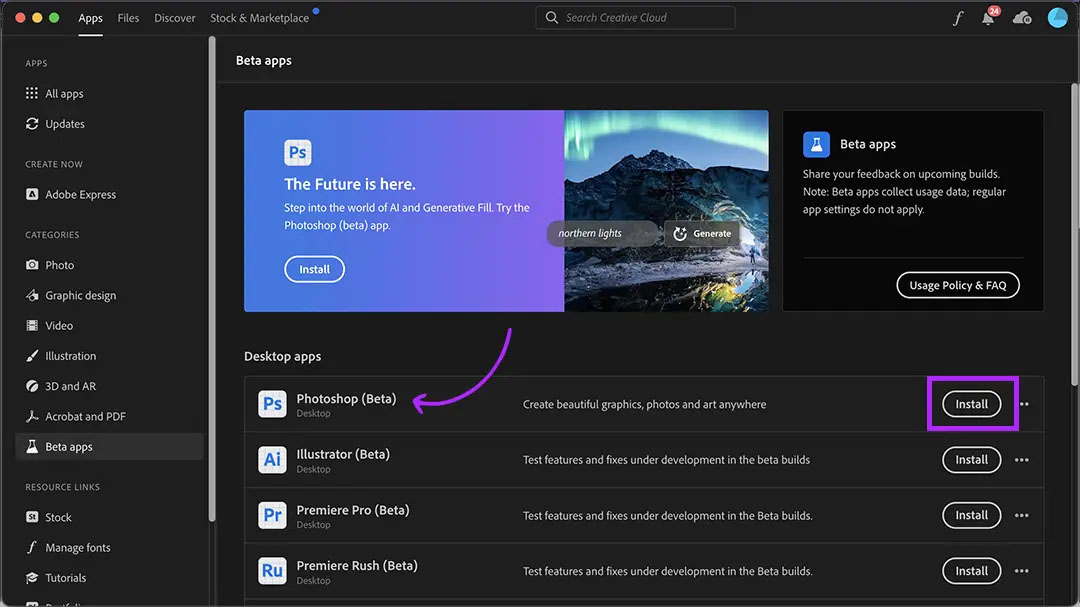Click the Updates refresh icon

click(32, 123)
